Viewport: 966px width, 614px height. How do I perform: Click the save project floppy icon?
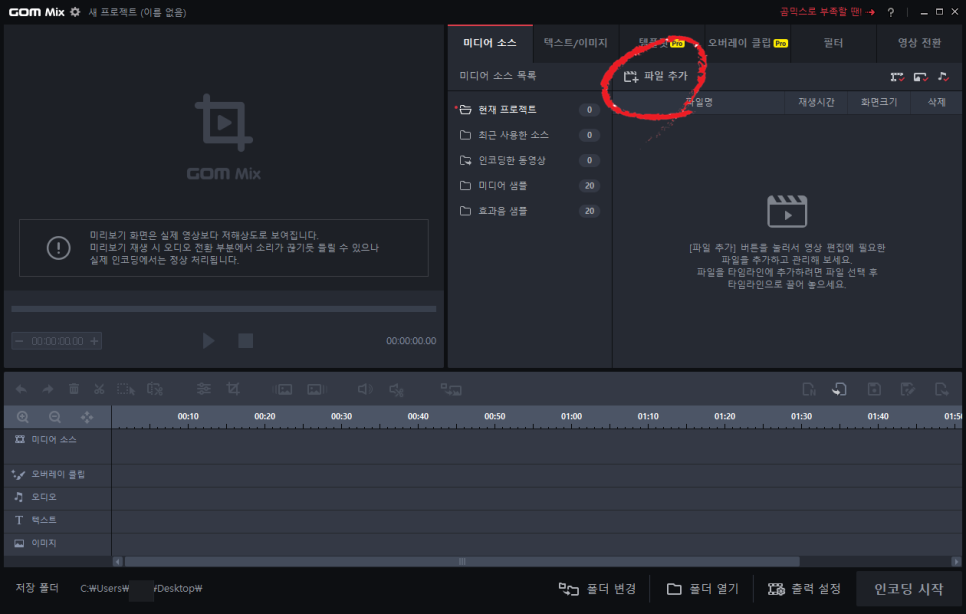[x=874, y=389]
